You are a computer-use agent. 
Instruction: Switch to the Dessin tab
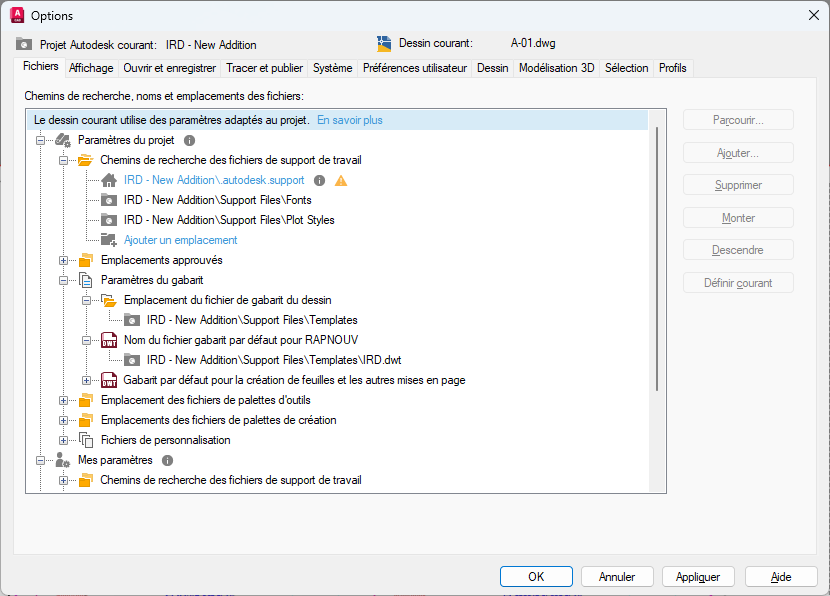(492, 68)
